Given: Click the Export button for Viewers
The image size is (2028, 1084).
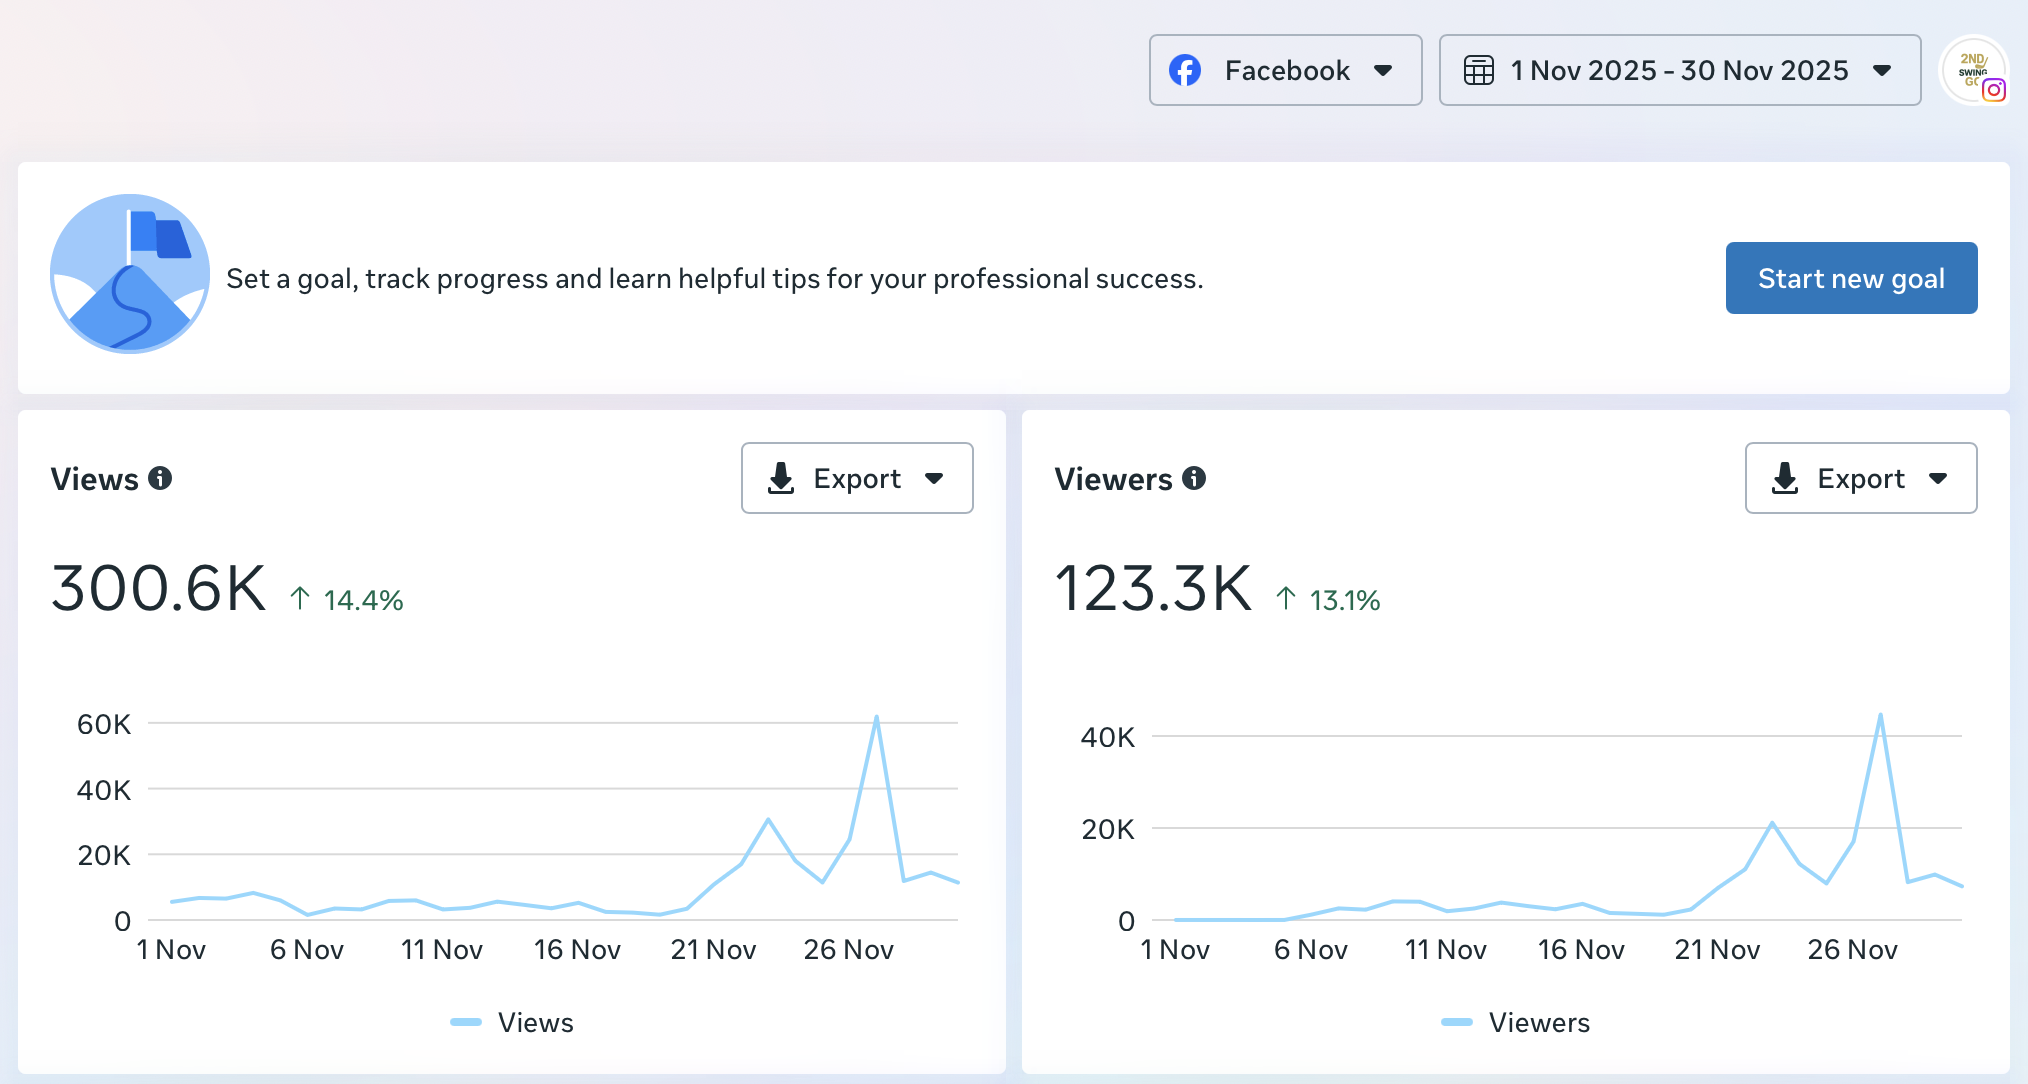Looking at the screenshot, I should point(1859,478).
